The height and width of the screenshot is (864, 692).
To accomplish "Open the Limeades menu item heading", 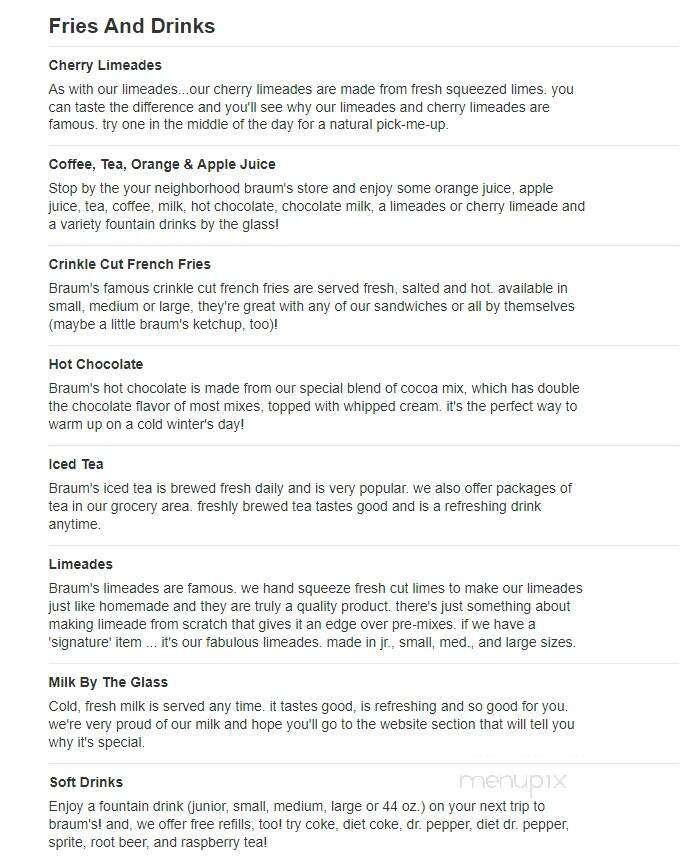I will pyautogui.click(x=80, y=564).
